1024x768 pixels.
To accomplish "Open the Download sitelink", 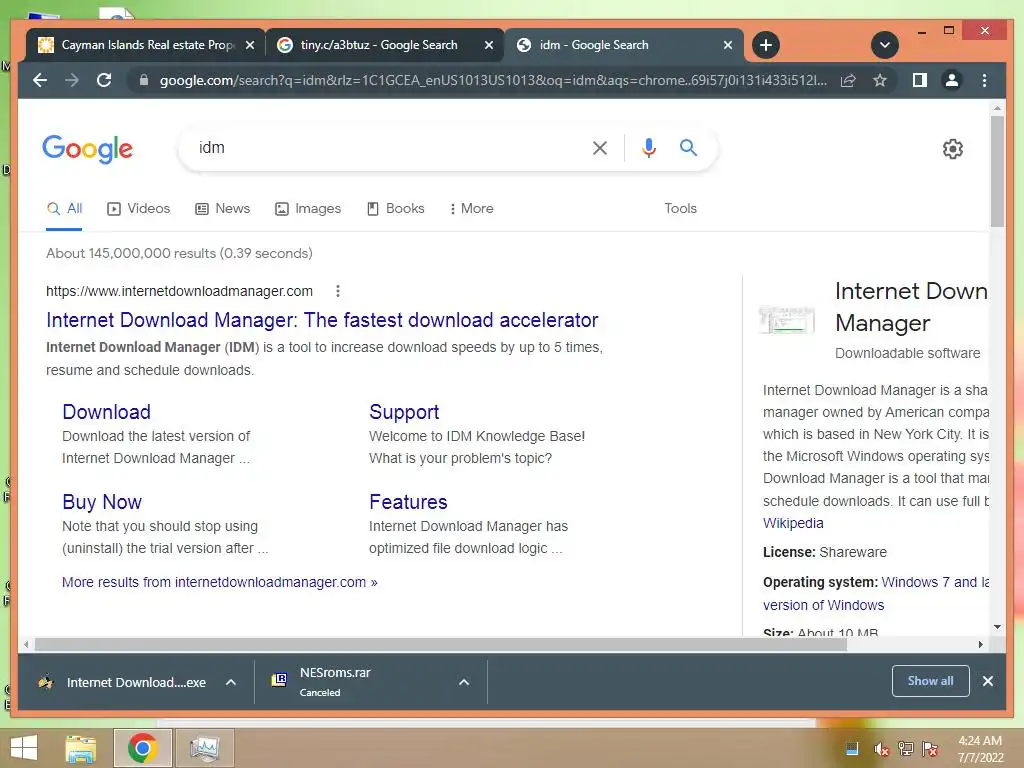I will tap(106, 412).
